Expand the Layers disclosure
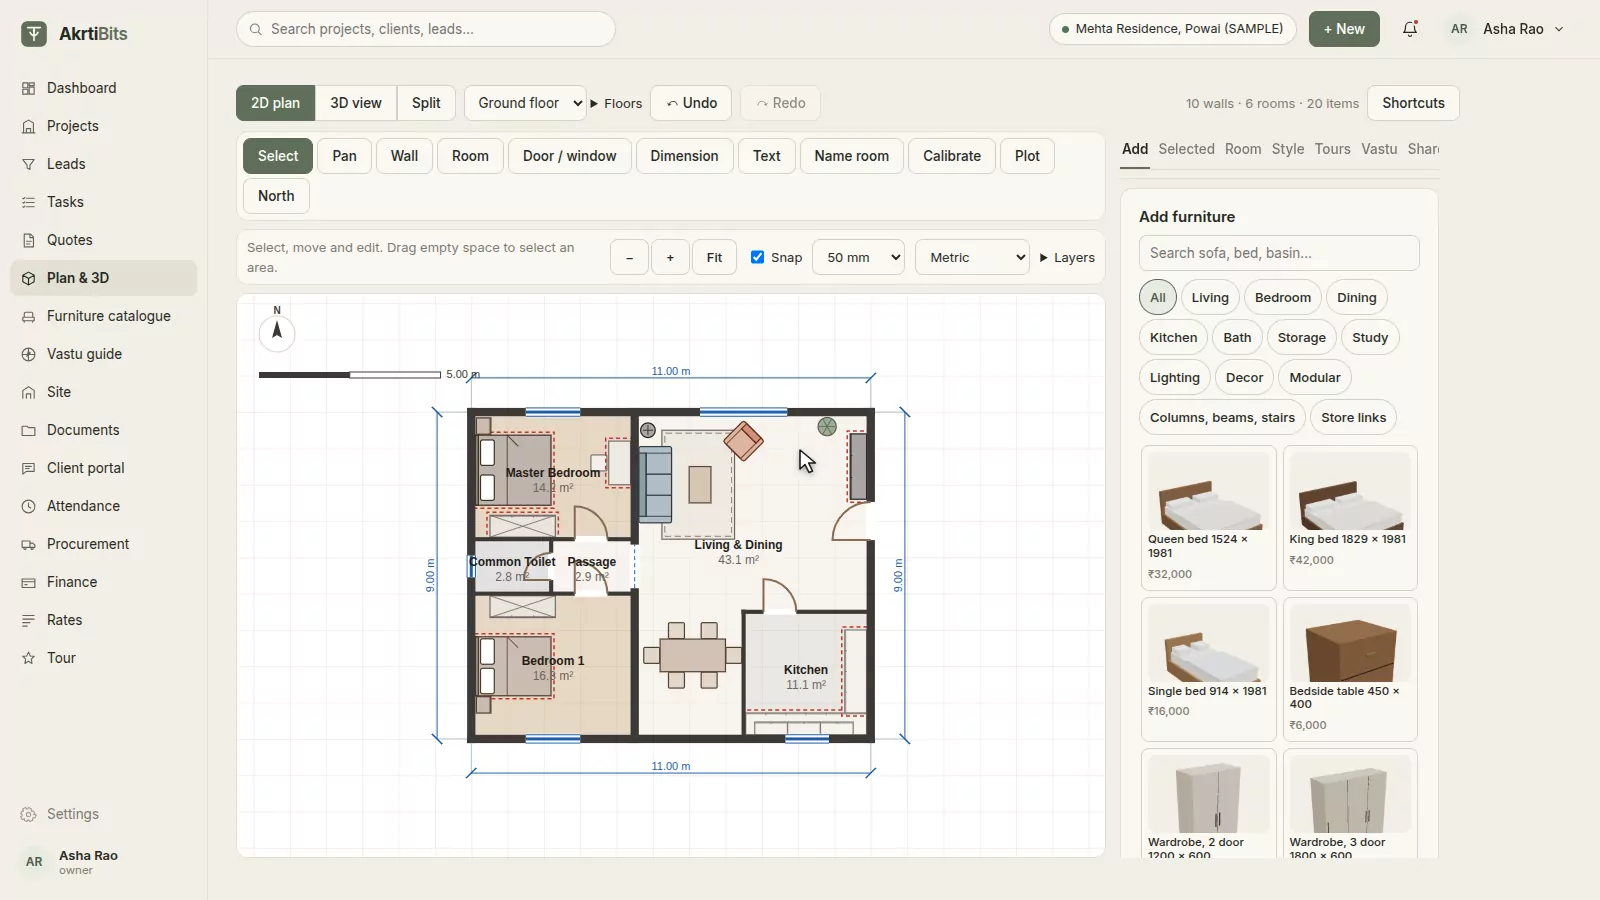Screen dimensions: 1600x900 click(1067, 257)
